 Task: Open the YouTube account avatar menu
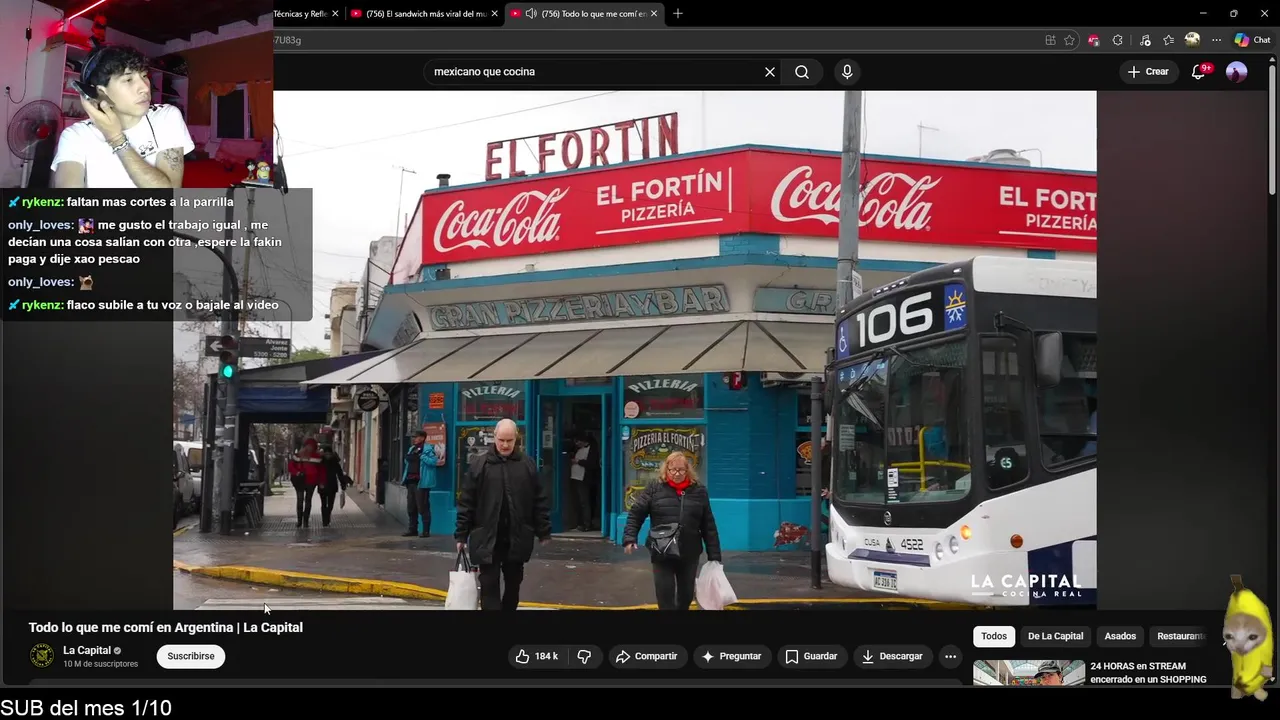click(x=1237, y=72)
